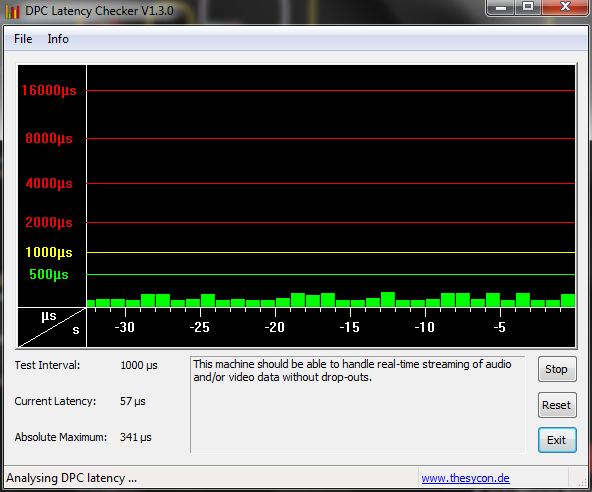592x492 pixels.
Task: Click the real-time streaming message text box
Action: pos(358,404)
